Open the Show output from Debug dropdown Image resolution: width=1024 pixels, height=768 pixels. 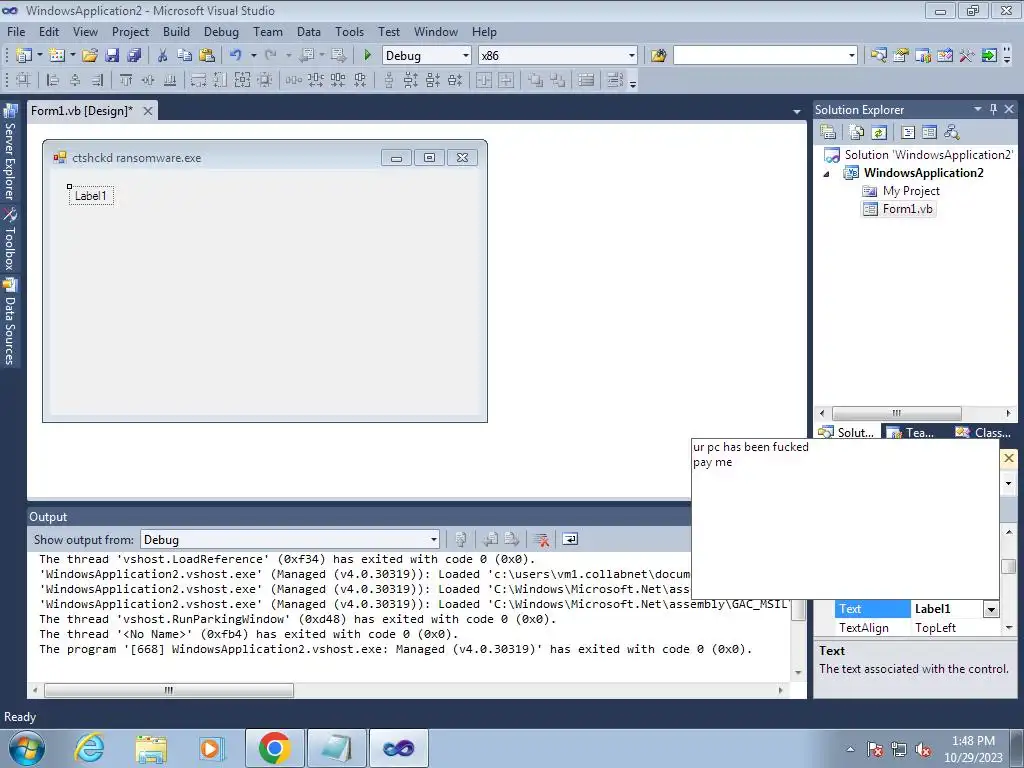[x=434, y=540]
